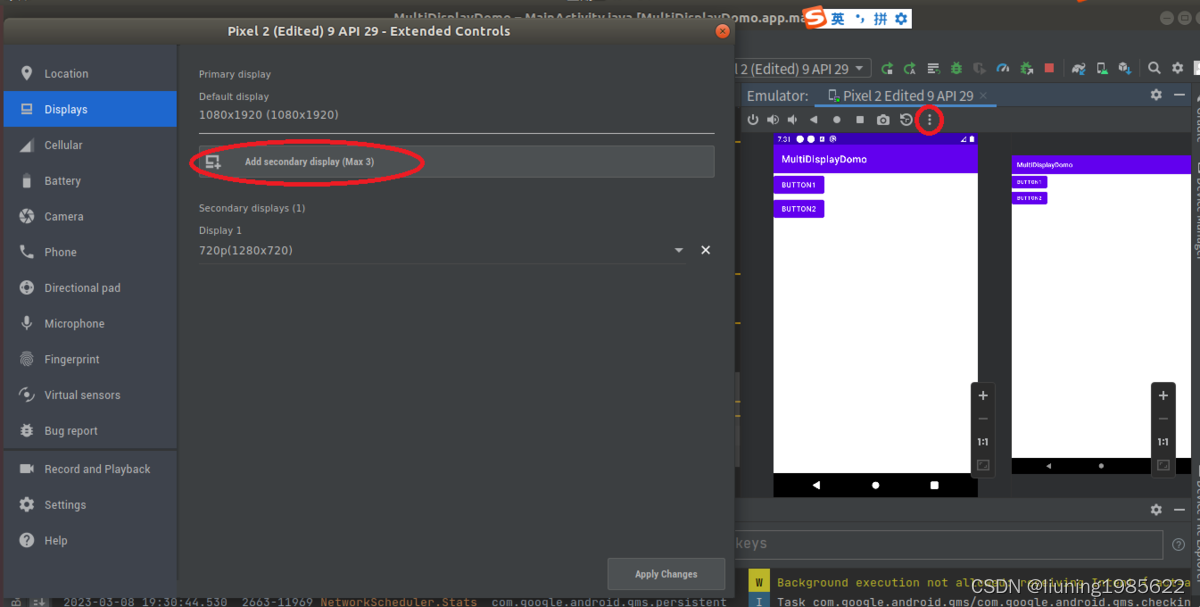Increase emulator volume via volume up icon
Screen dimensions: 1200x607
click(772, 119)
